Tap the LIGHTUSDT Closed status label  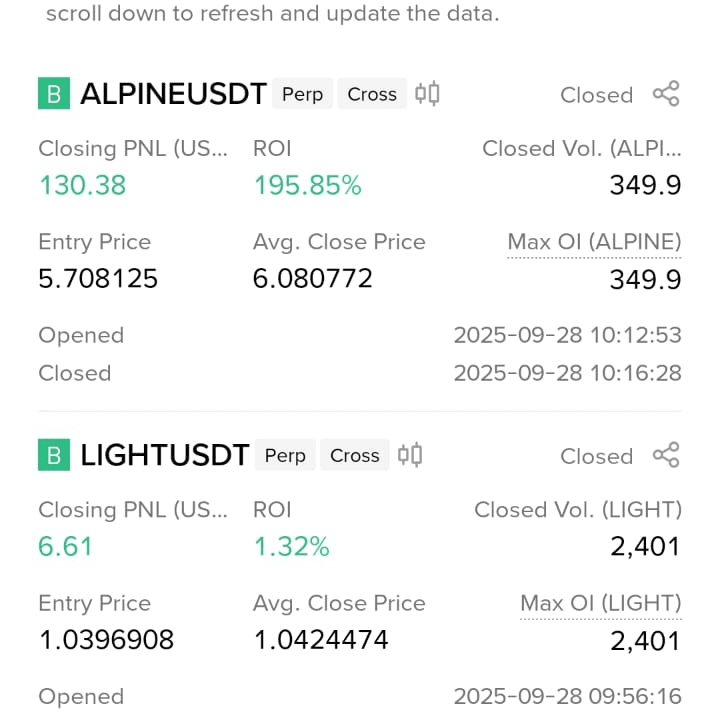point(596,457)
